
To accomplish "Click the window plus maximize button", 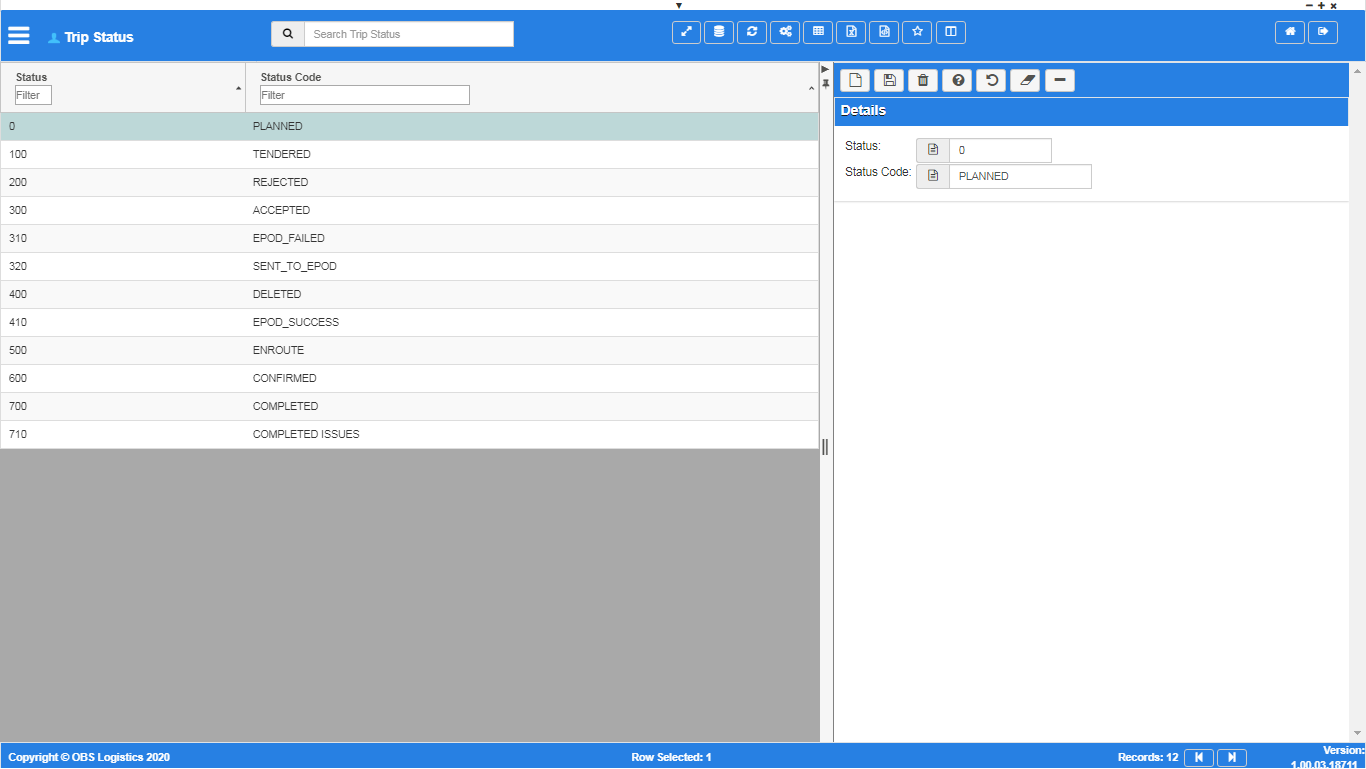I will [1321, 5].
